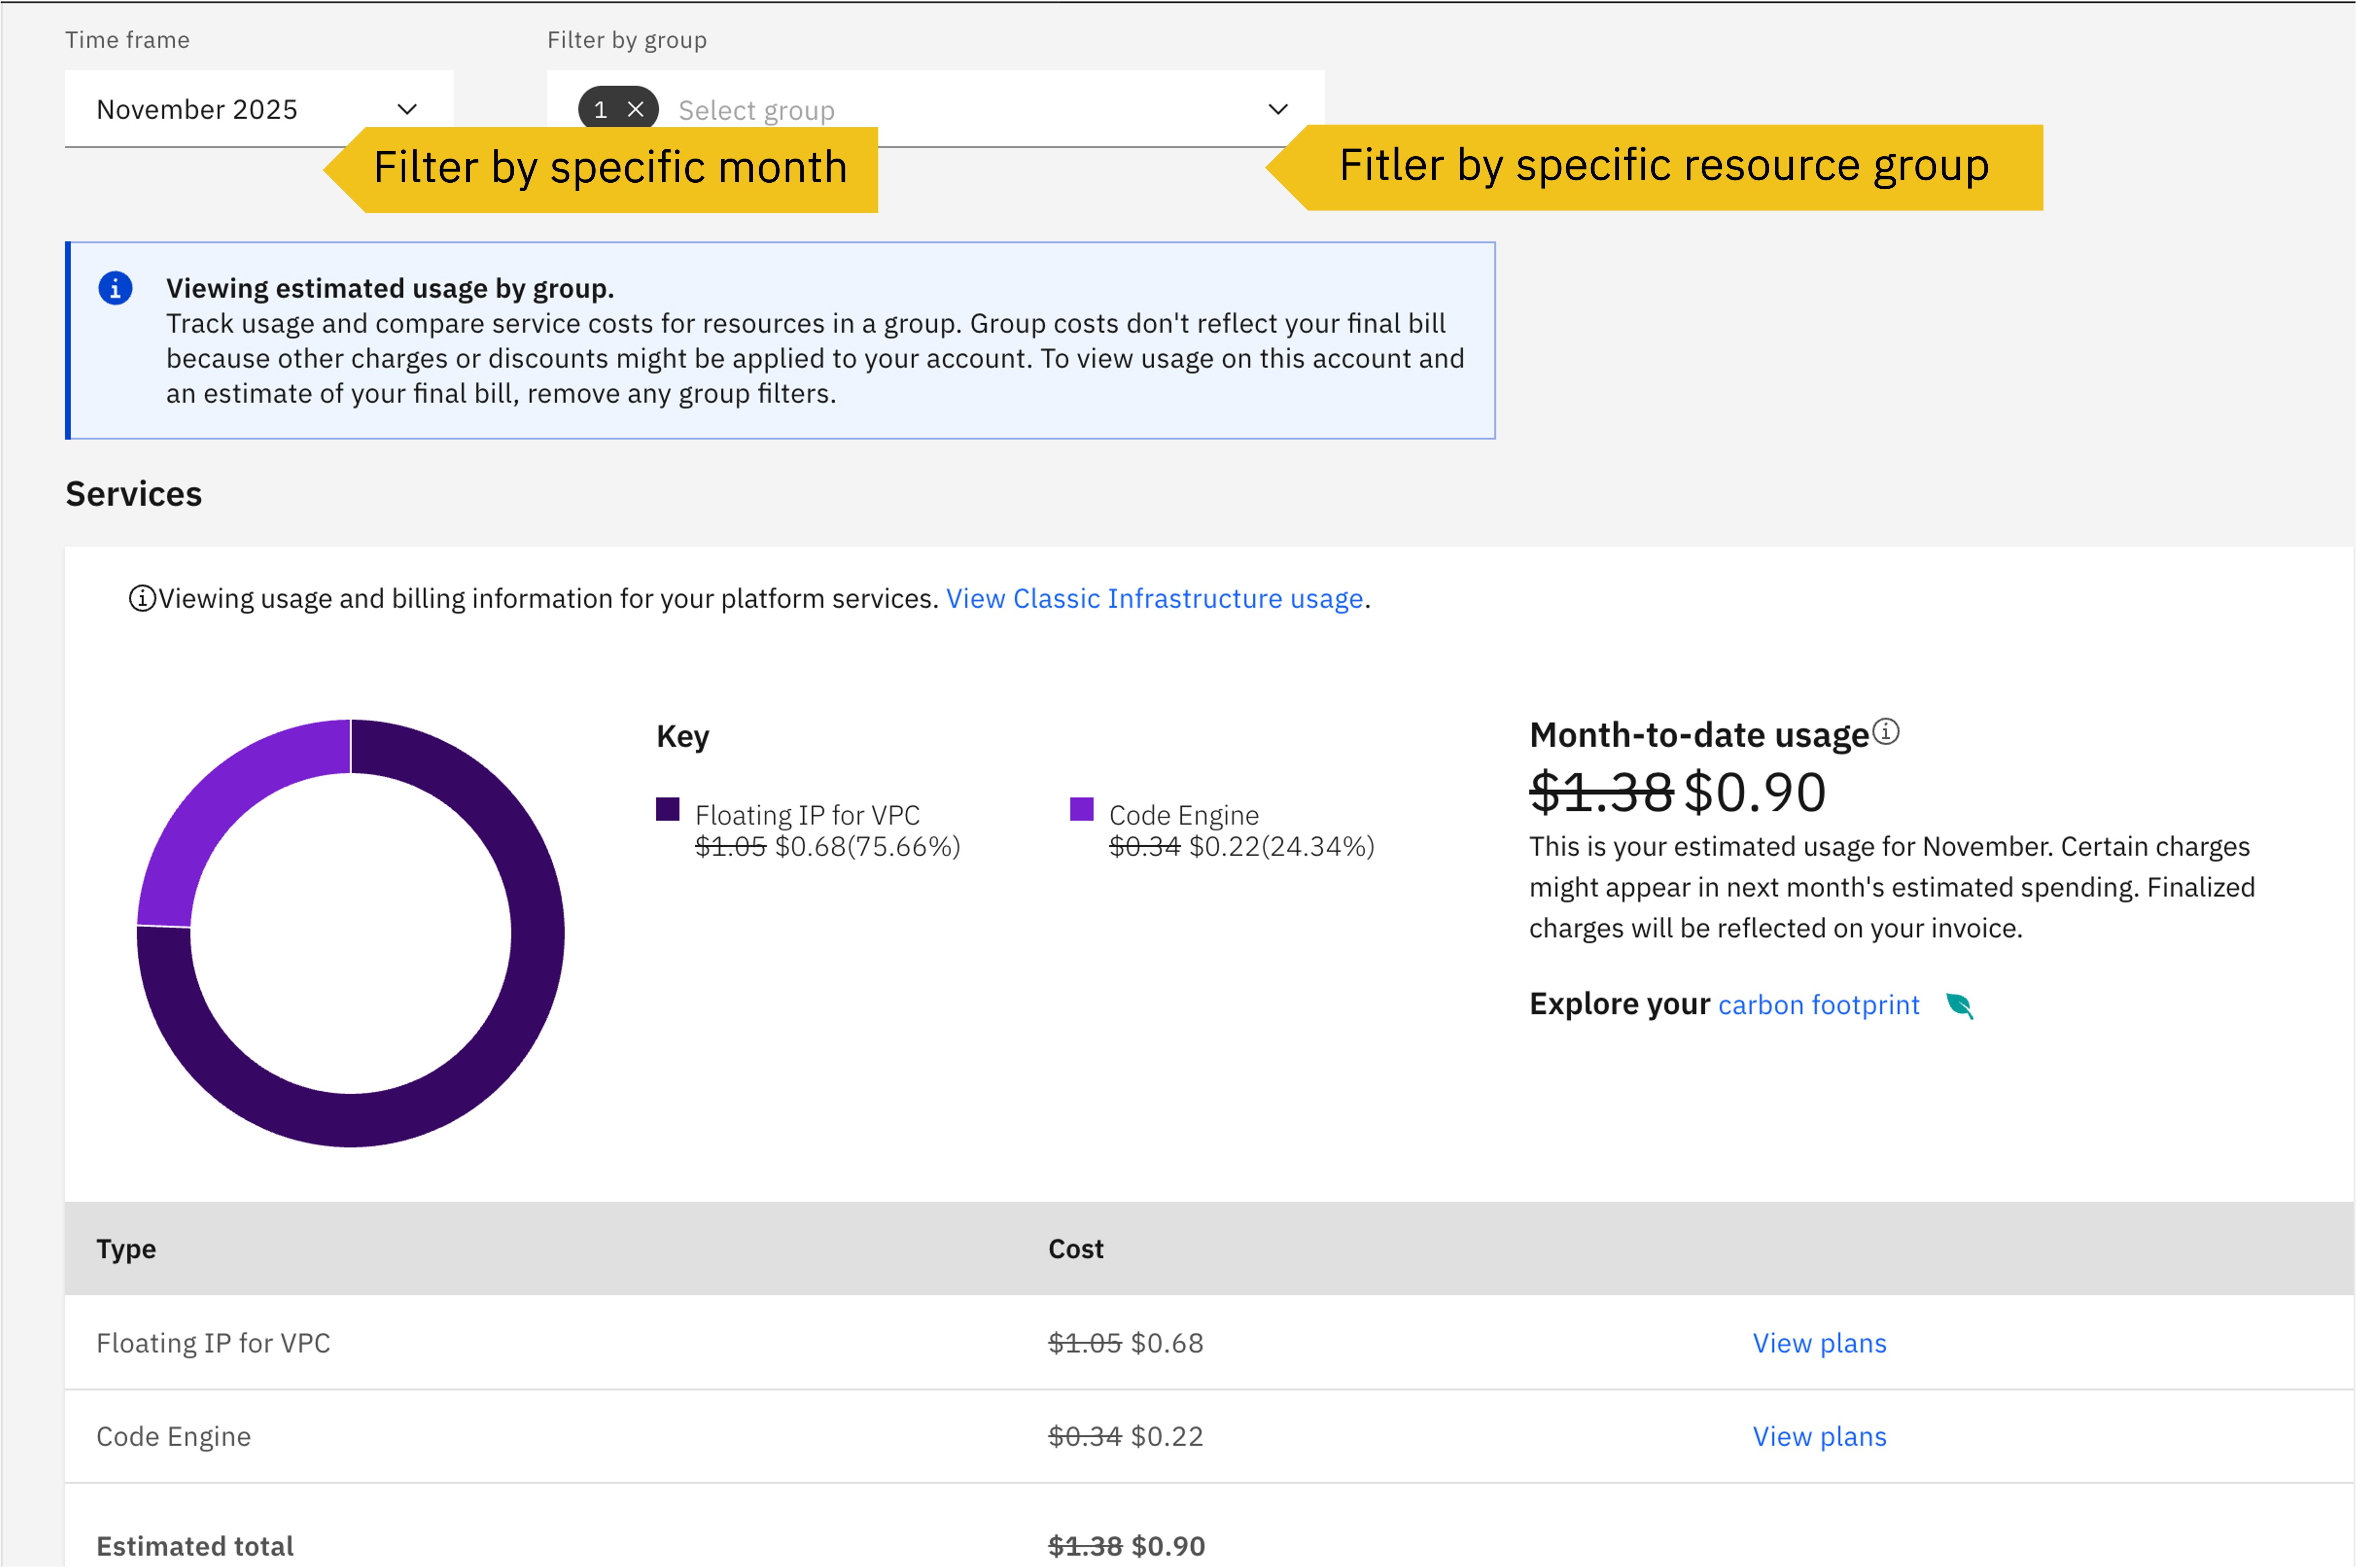Click the green leaf carbon footprint icon

point(1959,1005)
